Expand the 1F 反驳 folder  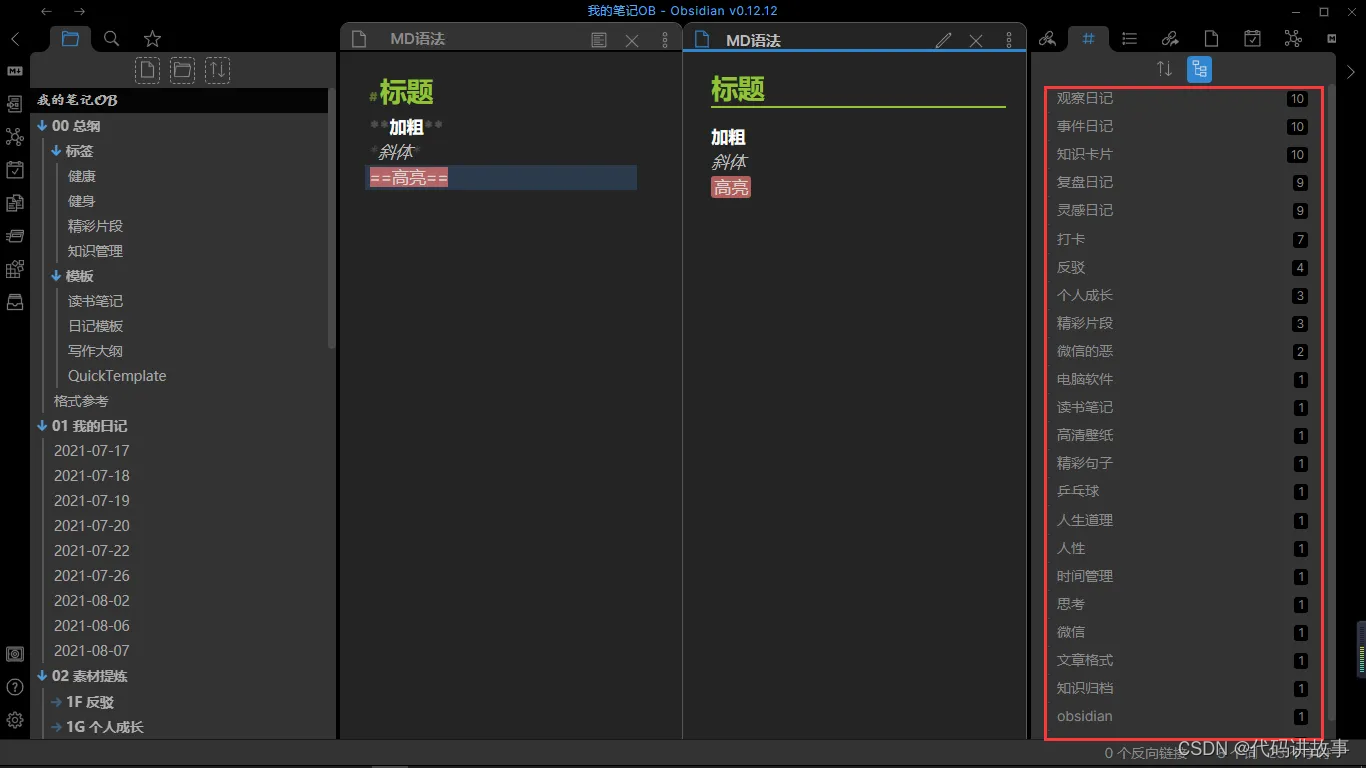(57, 702)
